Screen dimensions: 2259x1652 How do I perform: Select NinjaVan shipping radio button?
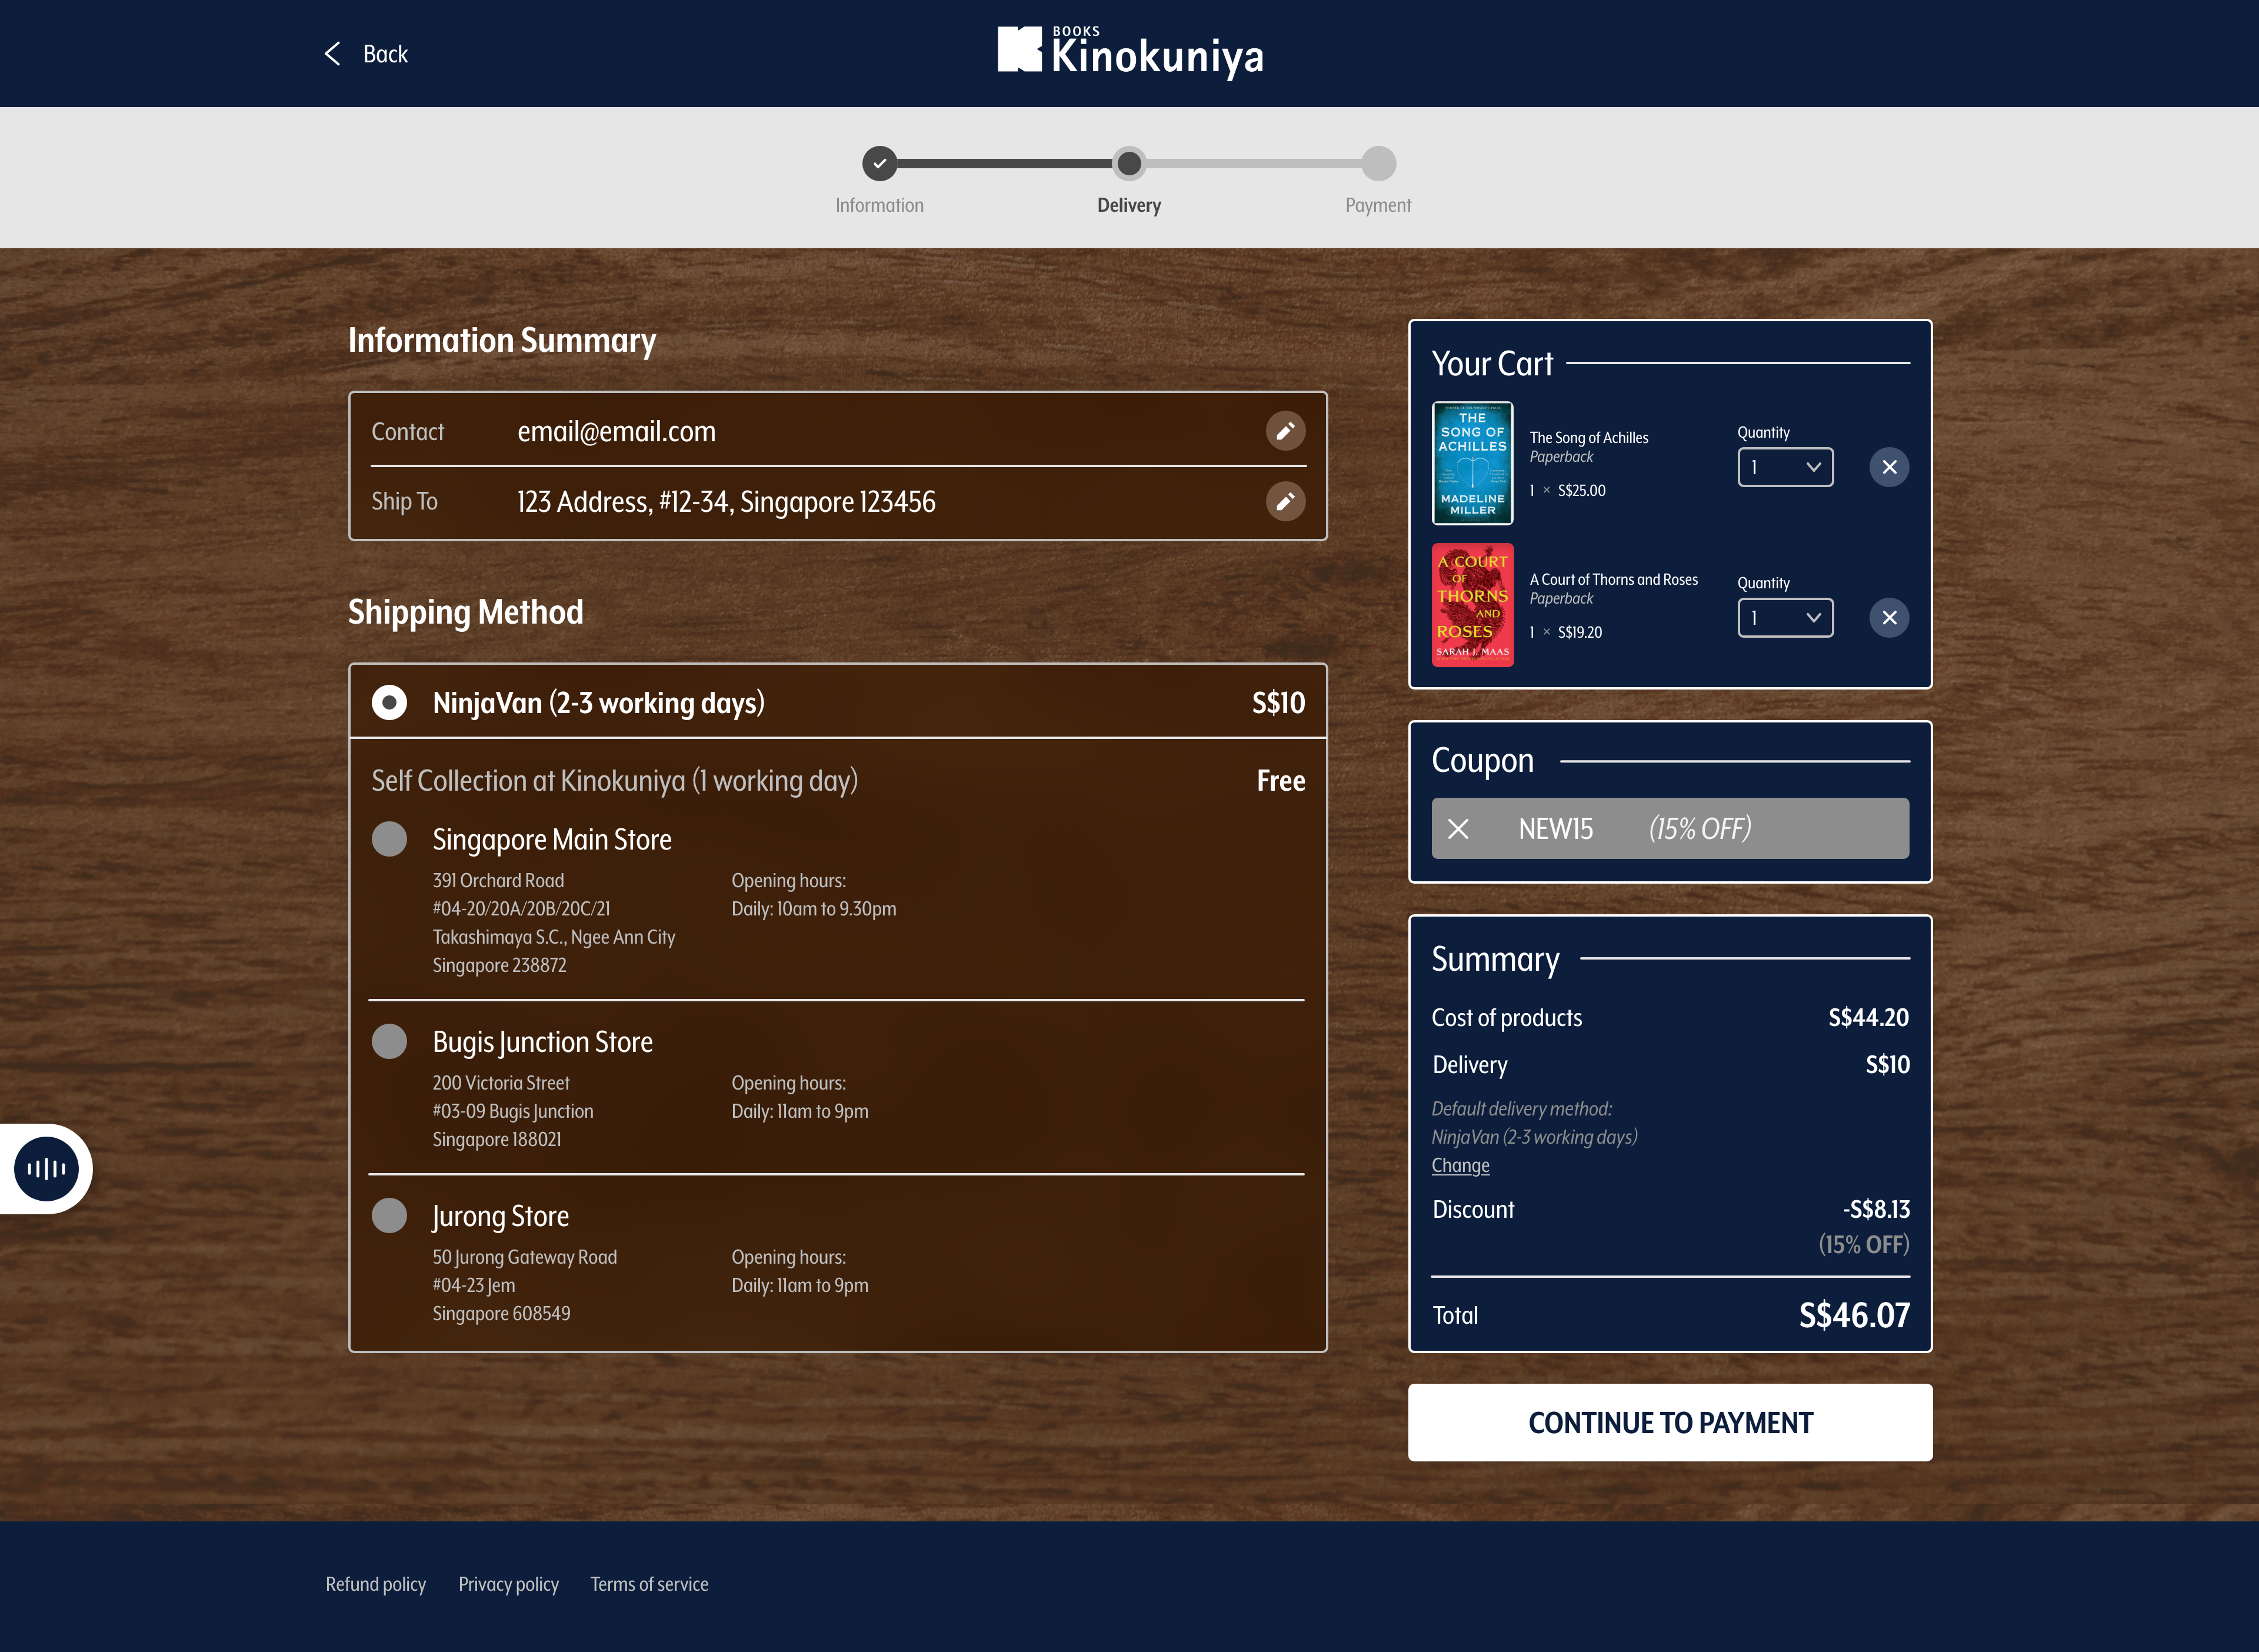pos(389,702)
